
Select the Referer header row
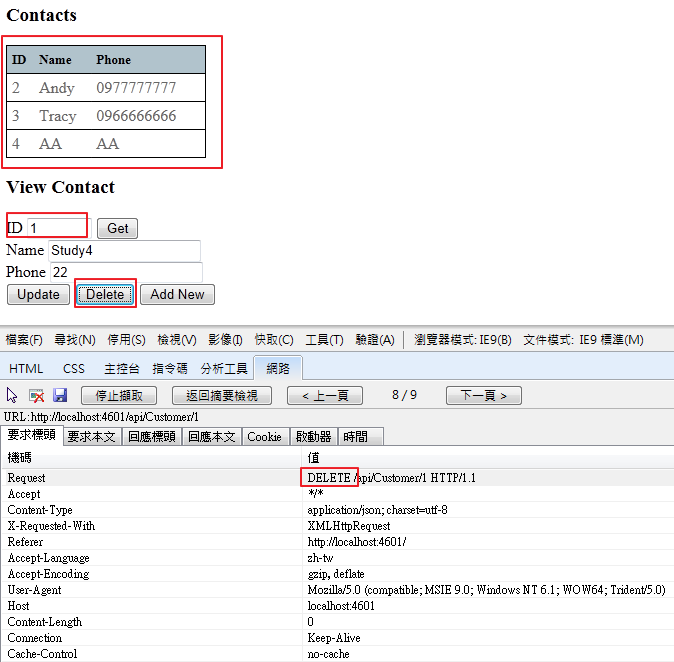(x=337, y=542)
